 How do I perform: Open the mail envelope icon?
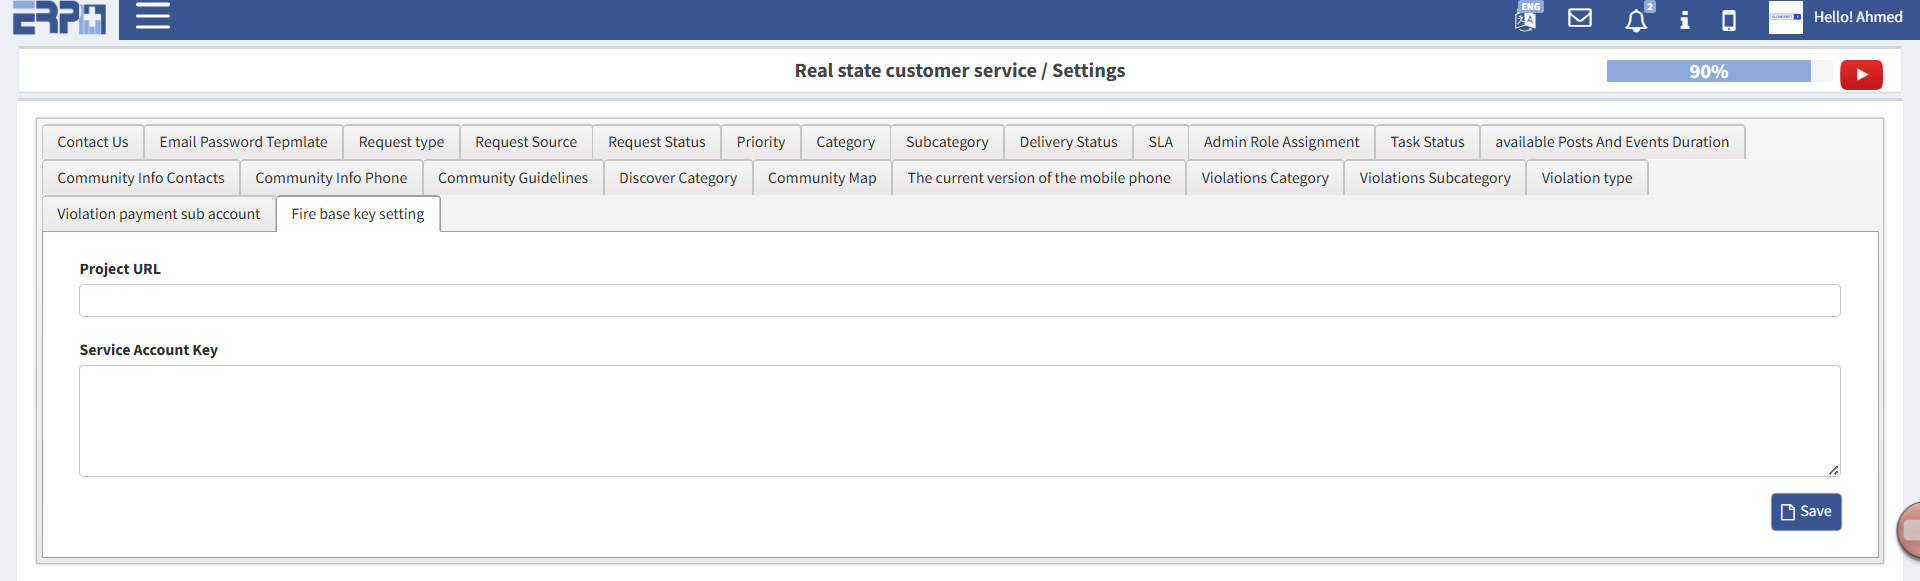pyautogui.click(x=1580, y=18)
